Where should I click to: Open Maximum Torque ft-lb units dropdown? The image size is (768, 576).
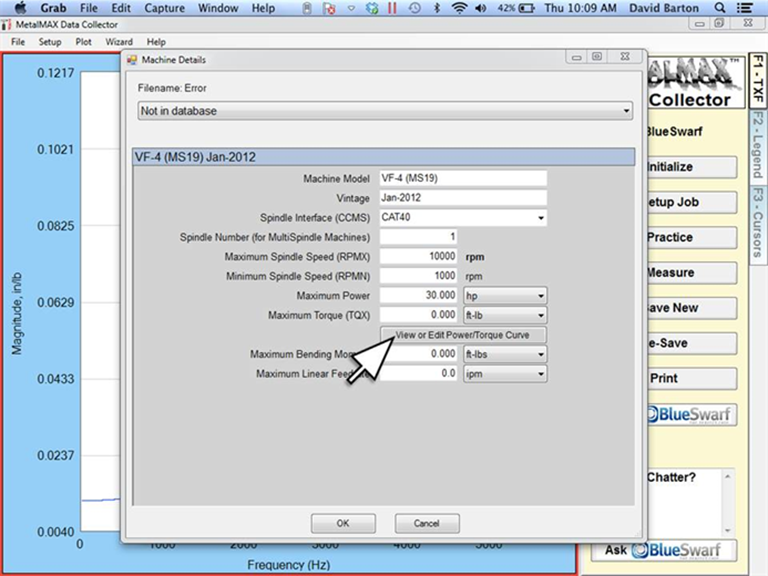(505, 315)
